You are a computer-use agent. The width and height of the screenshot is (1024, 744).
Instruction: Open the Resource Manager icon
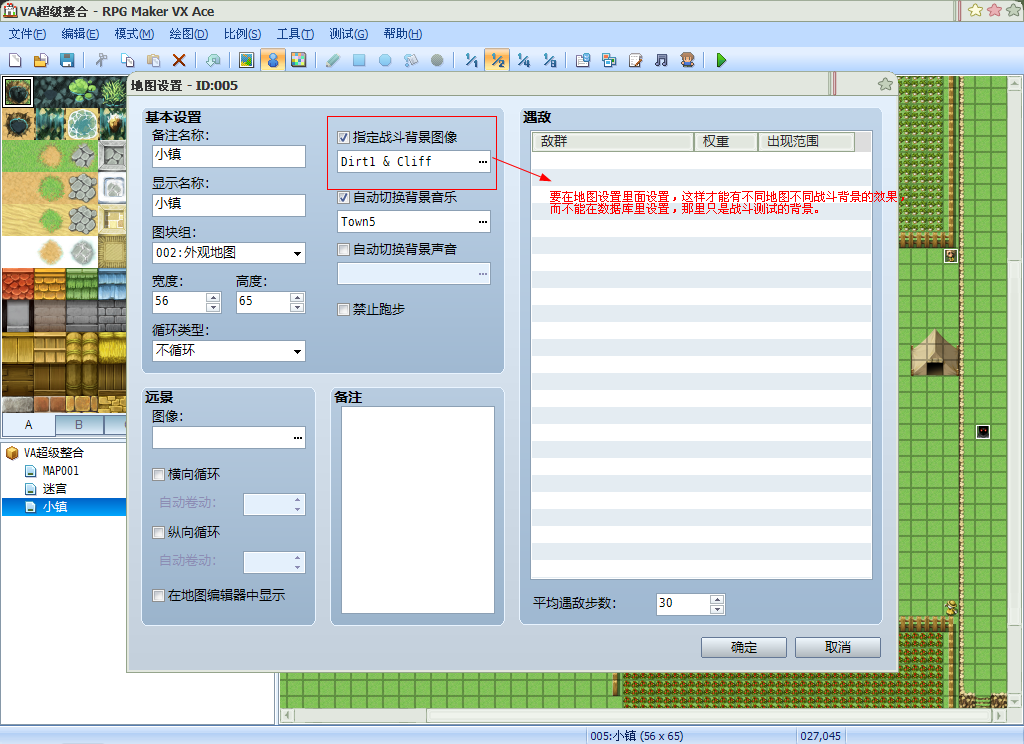click(x=609, y=60)
